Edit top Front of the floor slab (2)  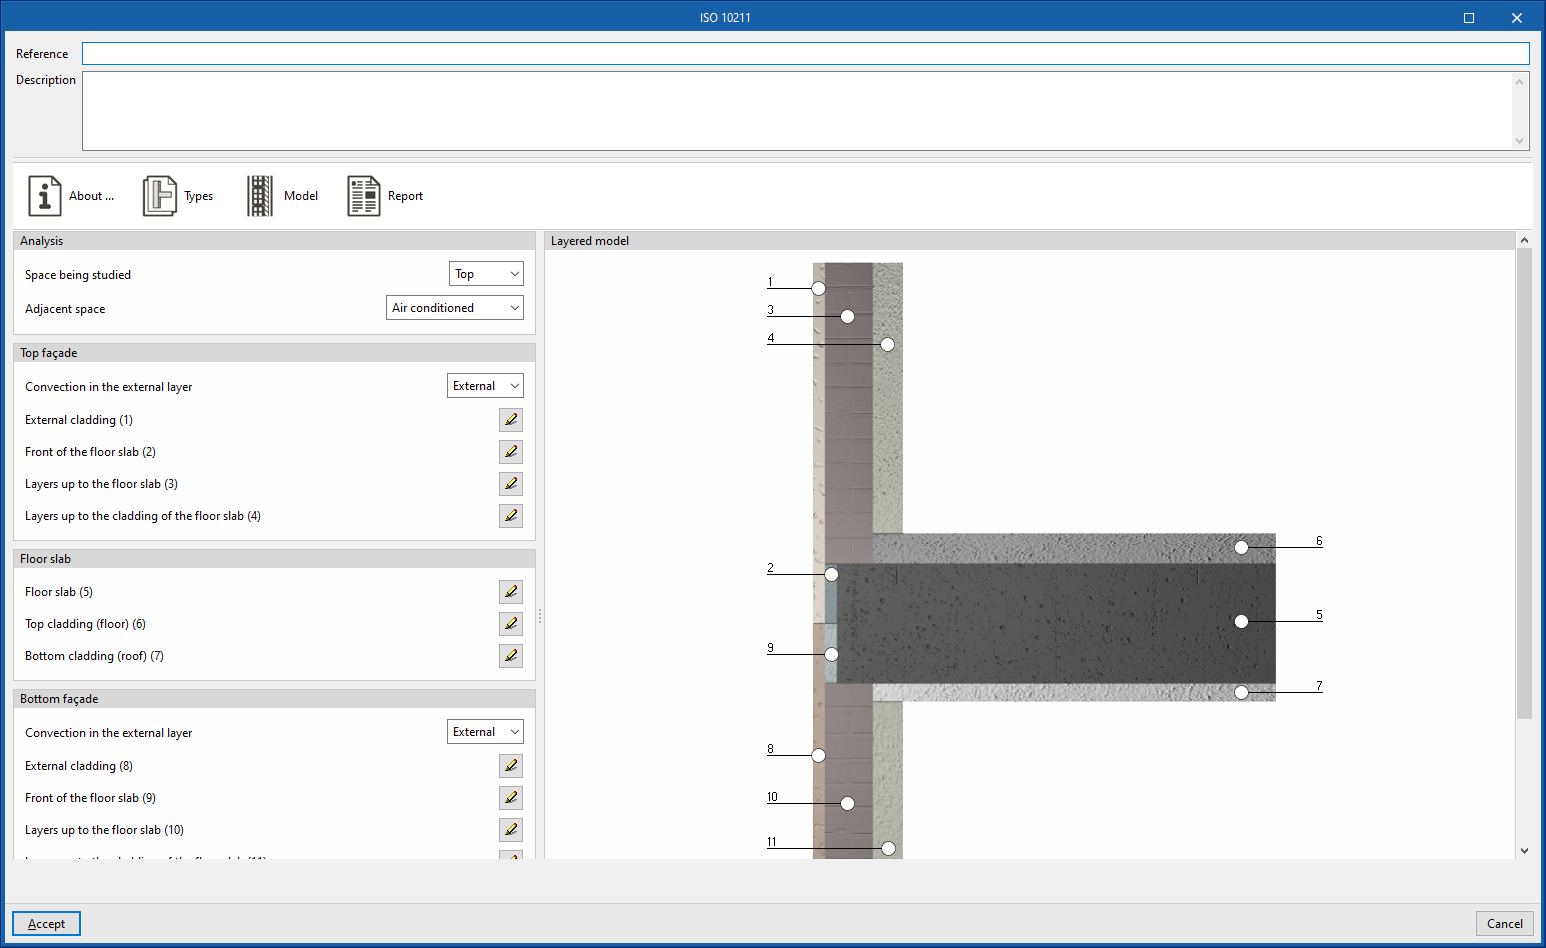click(511, 452)
